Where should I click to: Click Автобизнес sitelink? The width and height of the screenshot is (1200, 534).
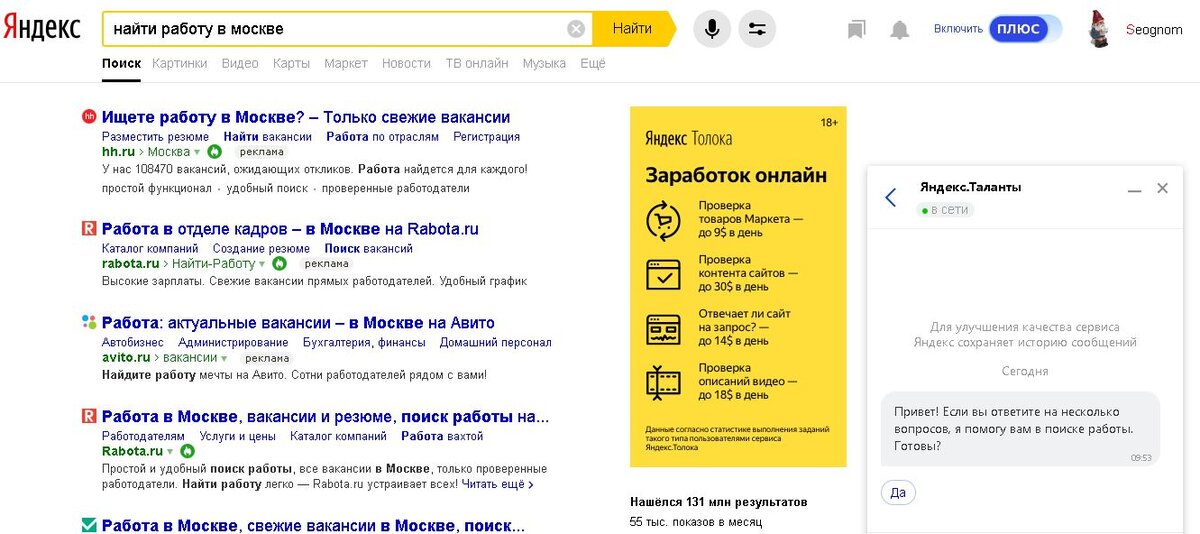(133, 342)
